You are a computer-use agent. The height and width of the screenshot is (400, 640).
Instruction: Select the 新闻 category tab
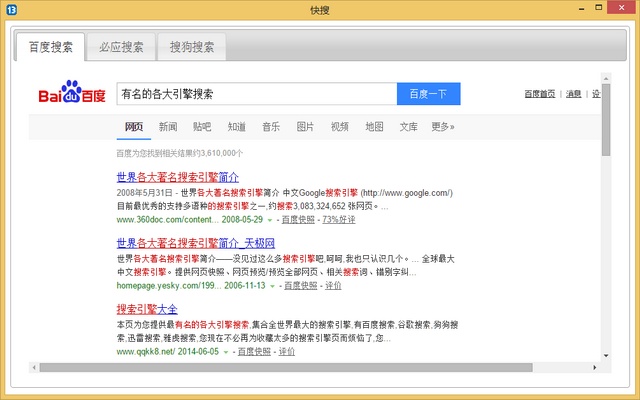pos(168,127)
